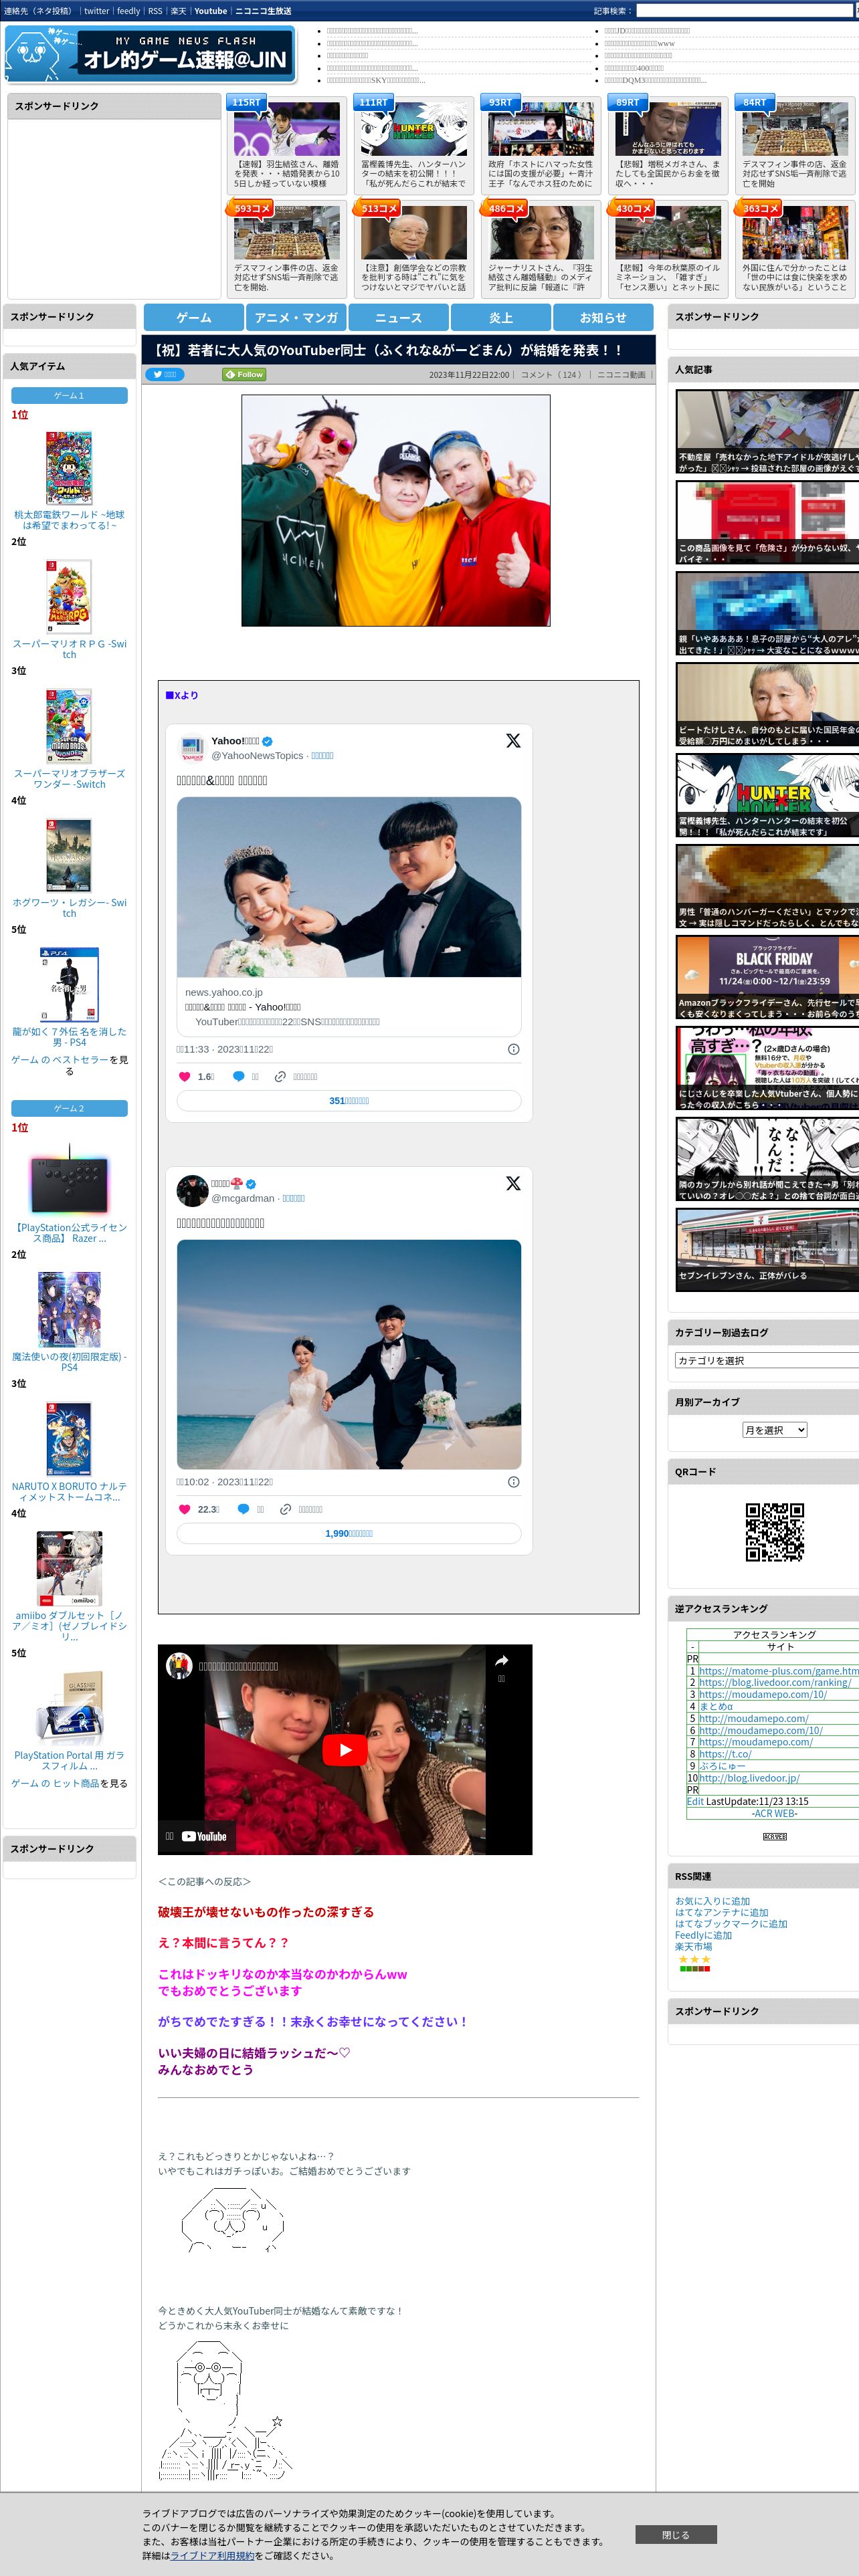Screen dimensions: 859x2576
Task: Open Yahoo!ニュース profile avatar in the tweet
Action: (191, 748)
